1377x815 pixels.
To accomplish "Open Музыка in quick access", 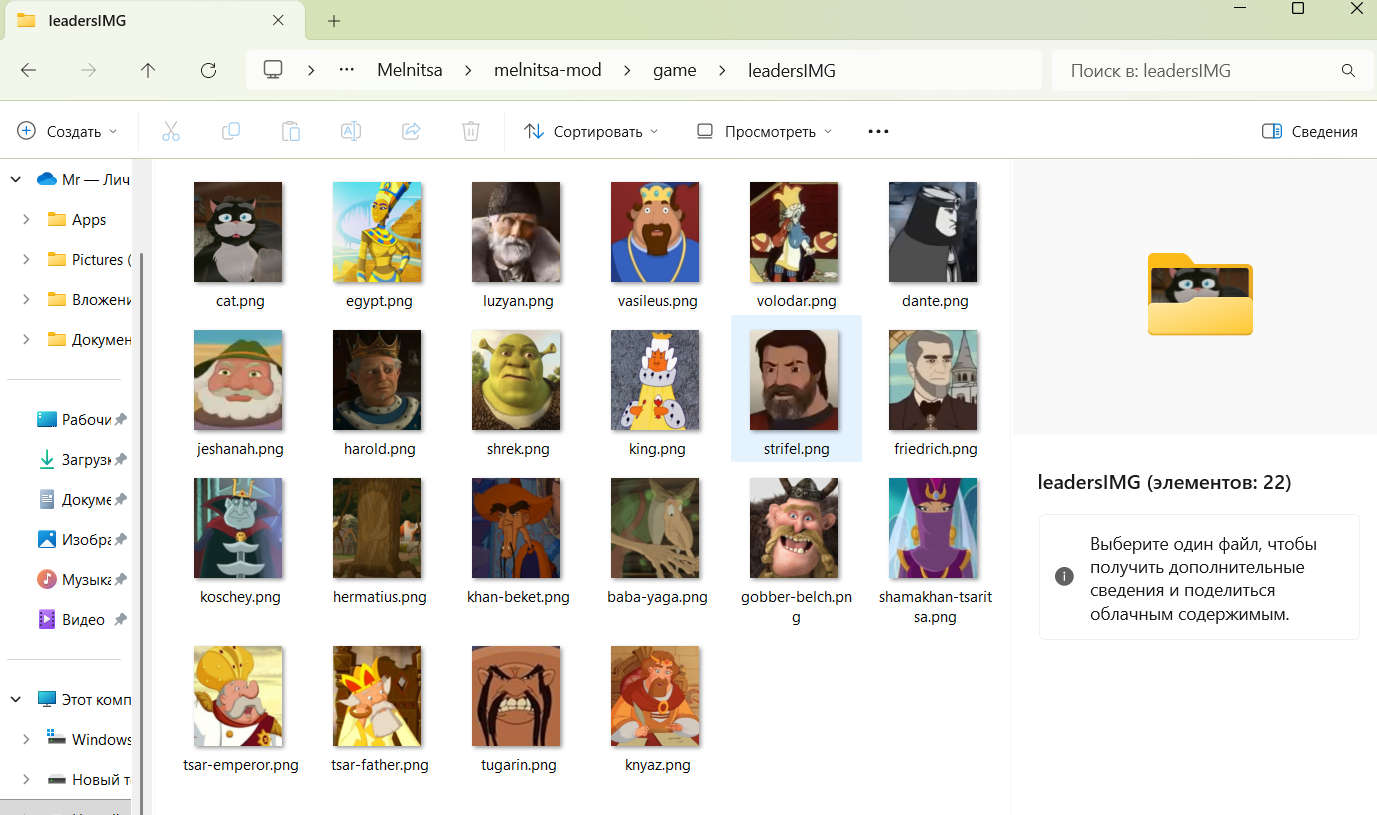I will 80,580.
